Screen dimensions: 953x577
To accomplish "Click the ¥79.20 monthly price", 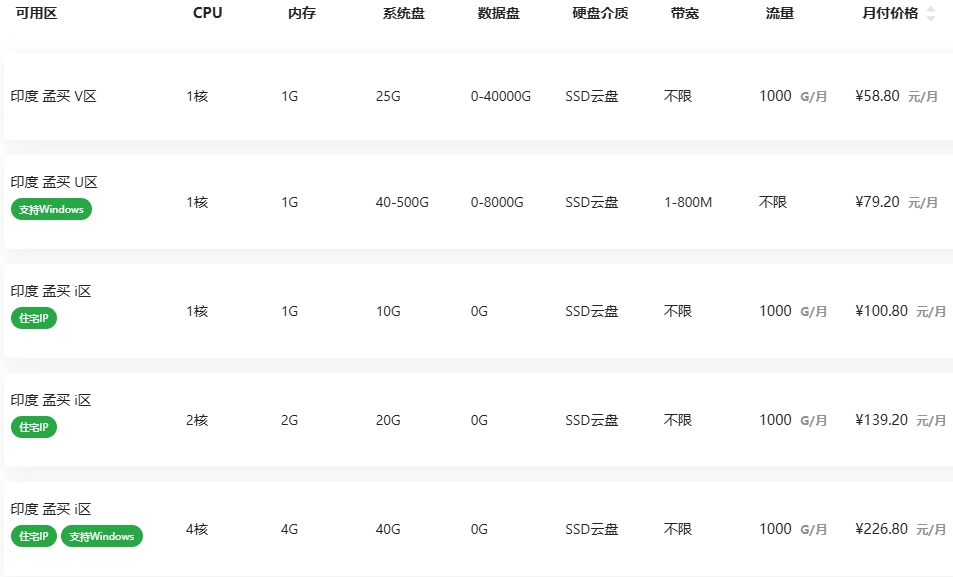I will [x=878, y=202].
